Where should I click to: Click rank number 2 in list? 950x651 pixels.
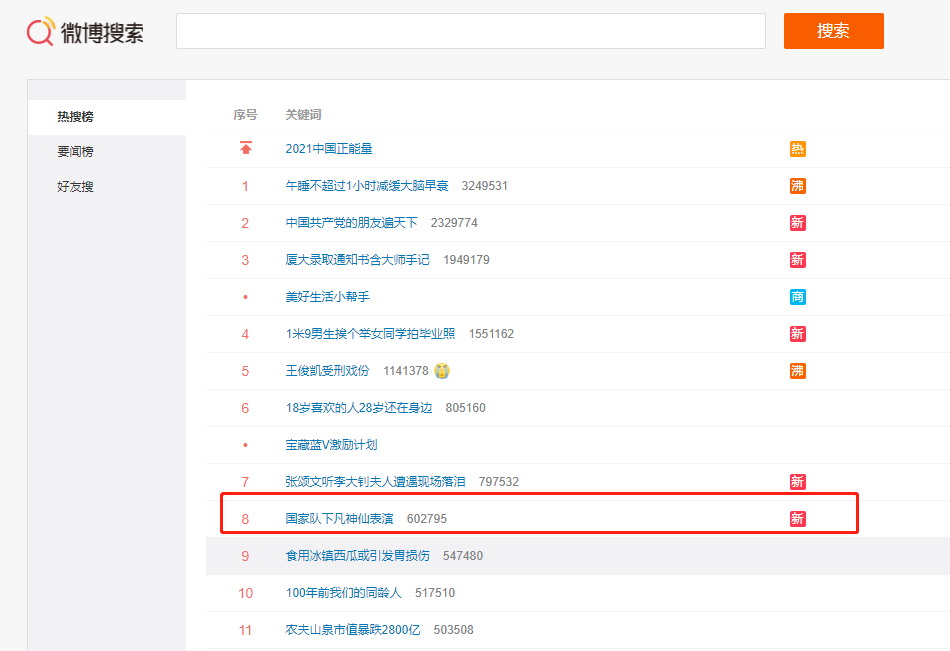pos(245,223)
